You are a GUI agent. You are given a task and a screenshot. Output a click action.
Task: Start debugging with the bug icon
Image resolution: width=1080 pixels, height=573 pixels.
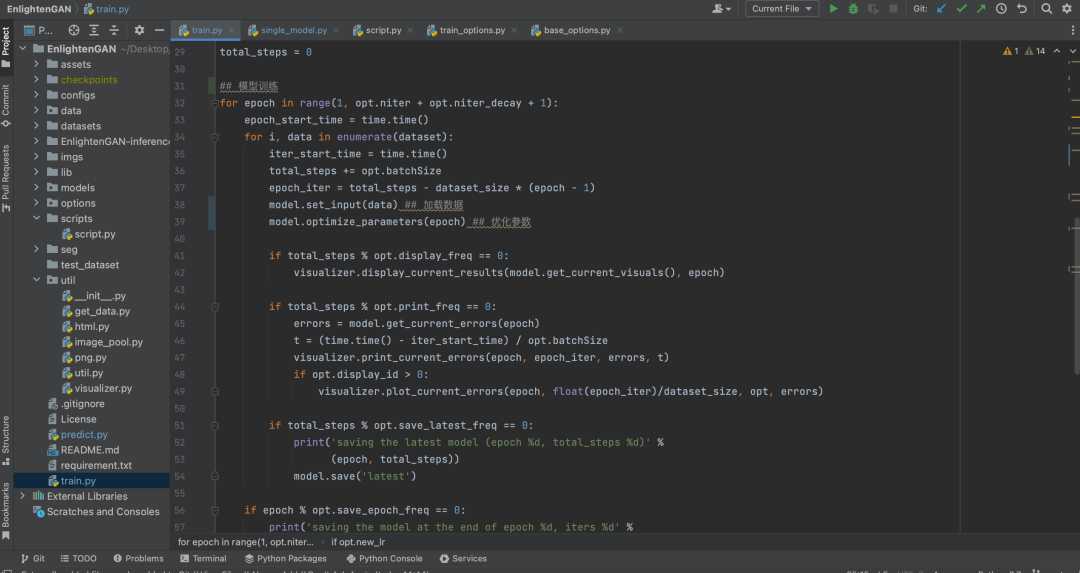tap(853, 9)
